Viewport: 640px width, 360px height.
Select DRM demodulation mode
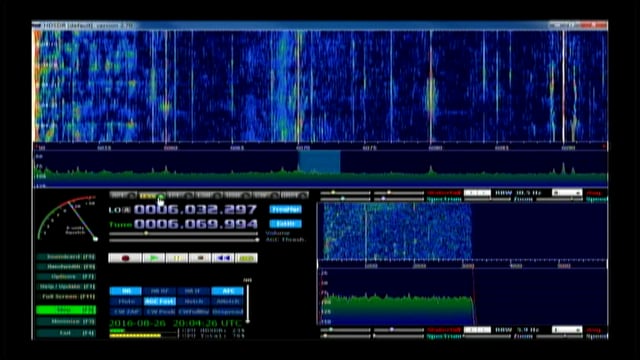(x=294, y=196)
